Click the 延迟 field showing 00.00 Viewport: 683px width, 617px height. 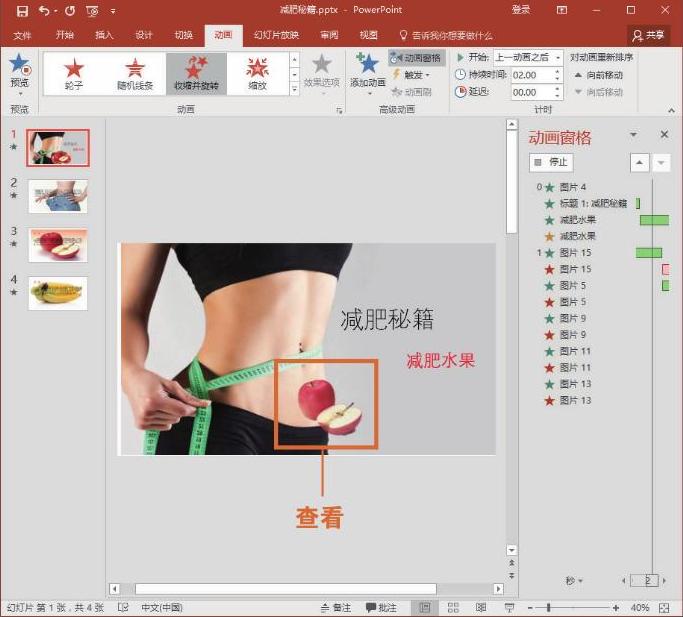pyautogui.click(x=532, y=92)
